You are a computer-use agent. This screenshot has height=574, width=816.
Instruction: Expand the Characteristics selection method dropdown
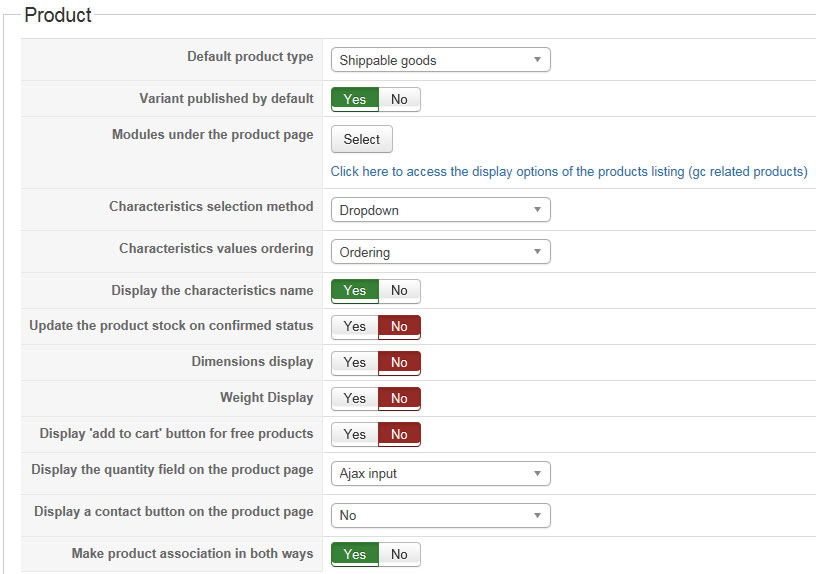pos(440,210)
